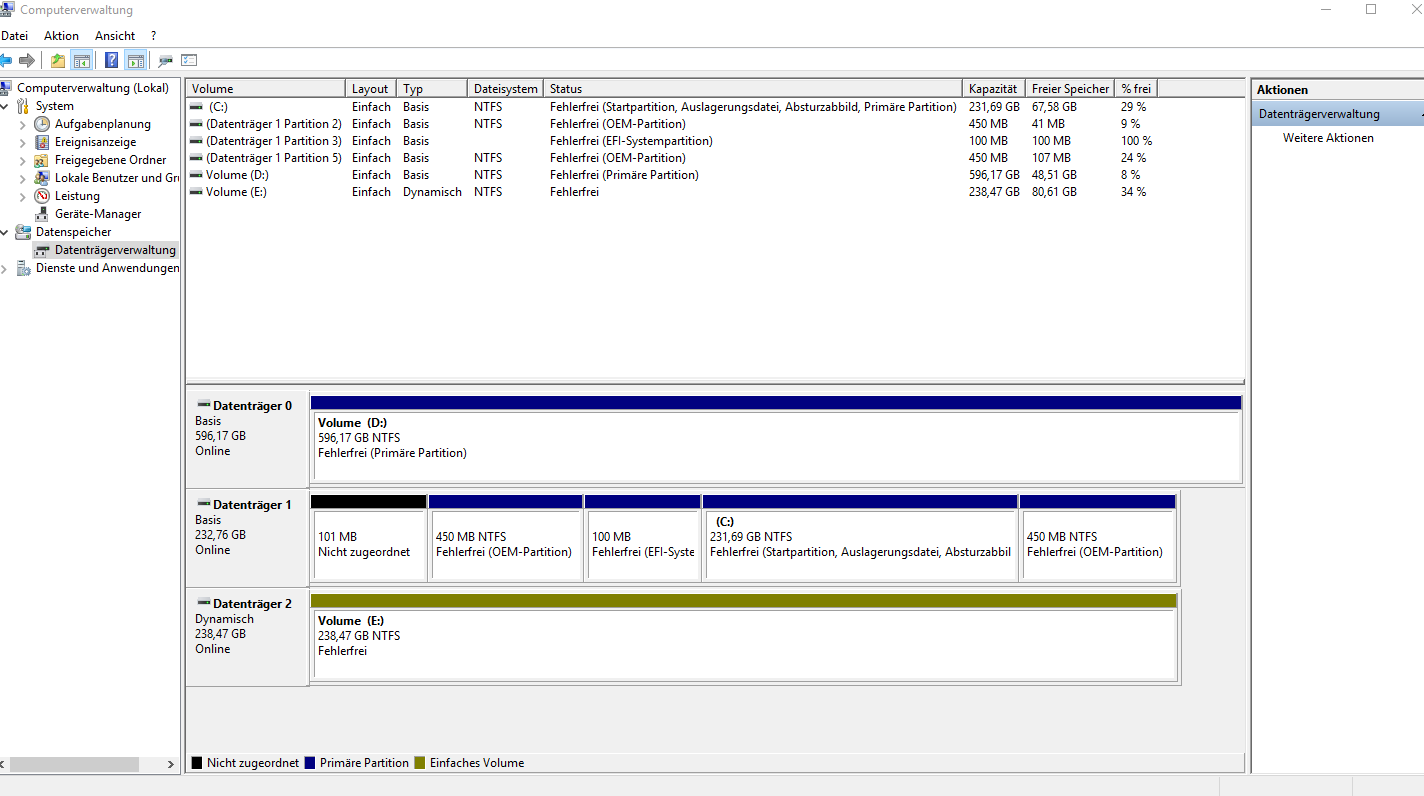Open the Datei menu
Viewport: 1424px width, 796px height.
14,36
